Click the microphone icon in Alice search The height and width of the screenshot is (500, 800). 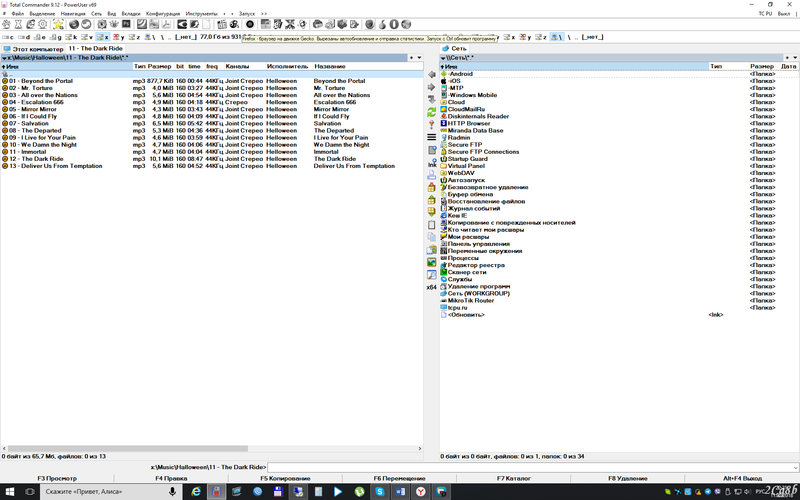tap(172, 491)
